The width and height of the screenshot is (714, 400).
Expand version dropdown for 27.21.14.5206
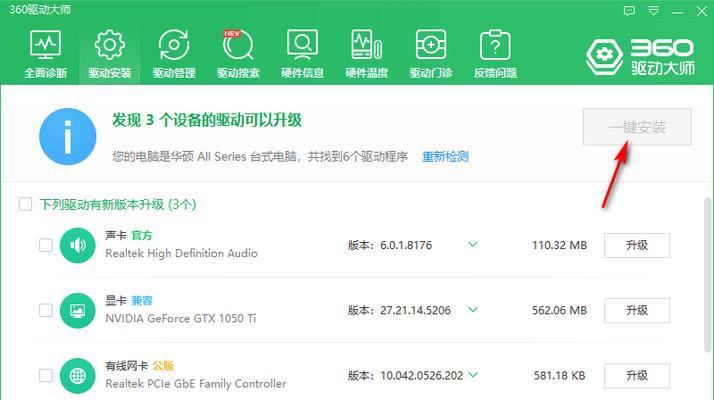point(473,310)
